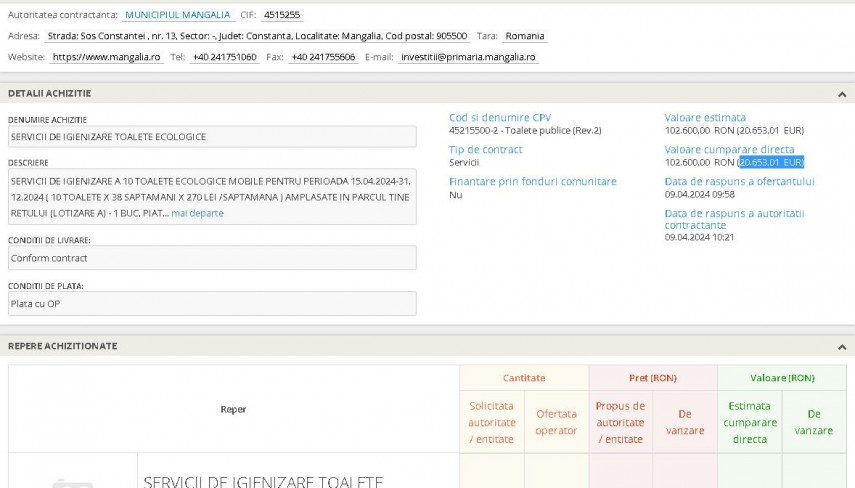855x488 pixels.
Task: Click the 'Pret (RON)' column group header
Action: pos(653,378)
